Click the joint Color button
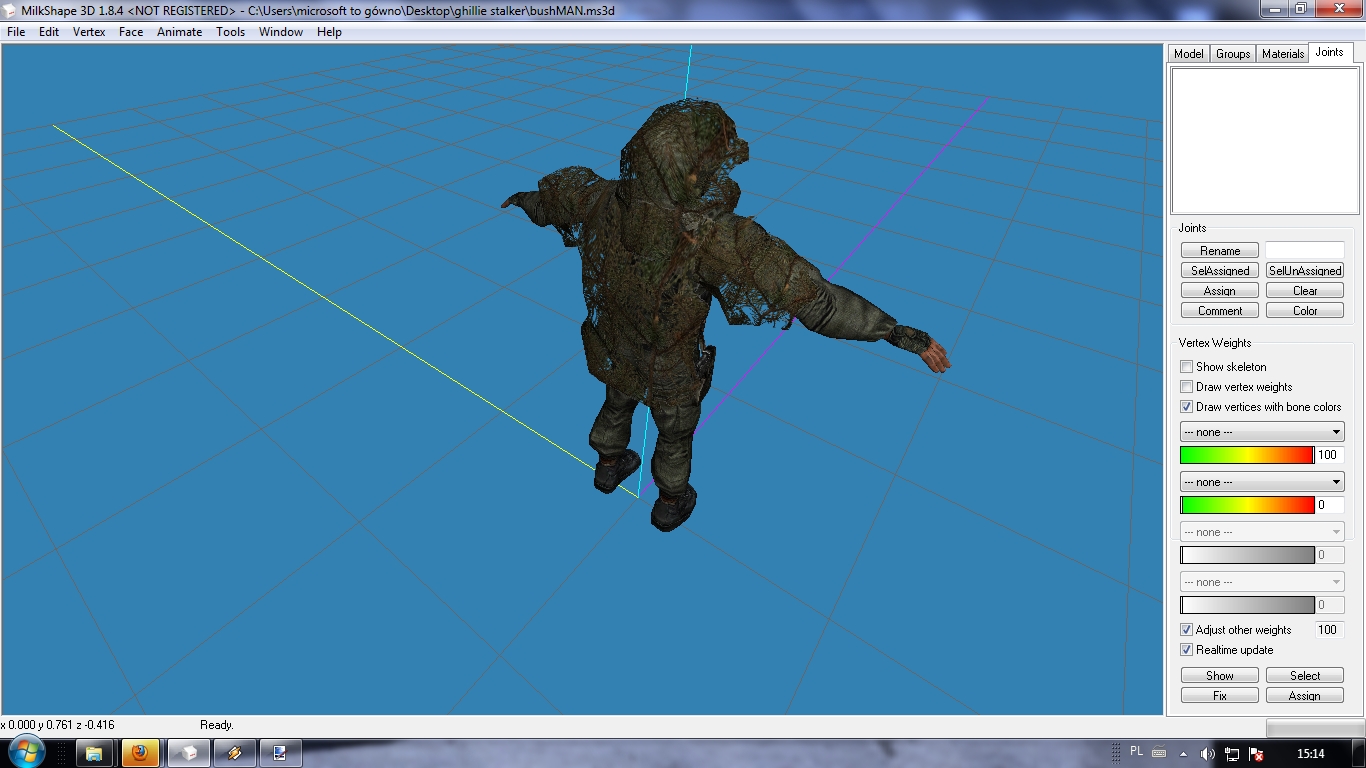The height and width of the screenshot is (768, 1366). pos(1305,311)
